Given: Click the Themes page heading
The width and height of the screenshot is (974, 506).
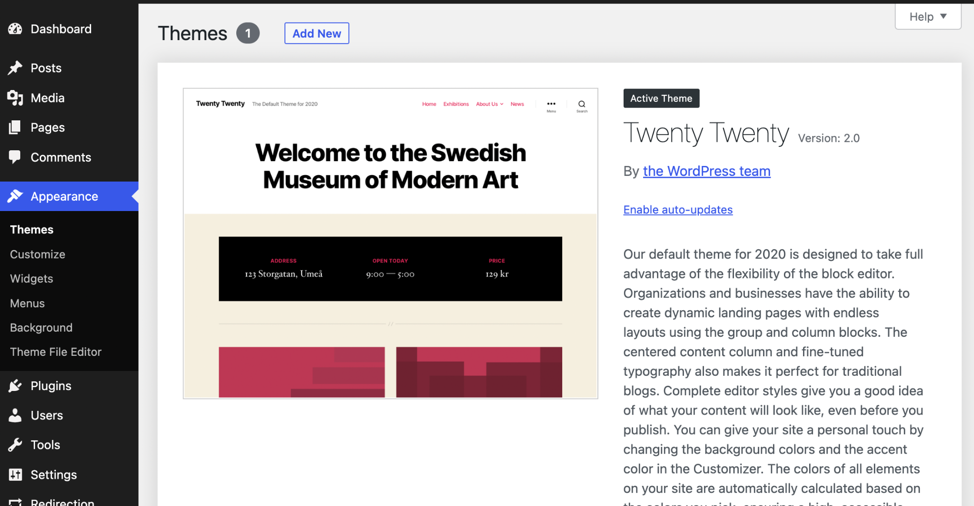Looking at the screenshot, I should (193, 34).
